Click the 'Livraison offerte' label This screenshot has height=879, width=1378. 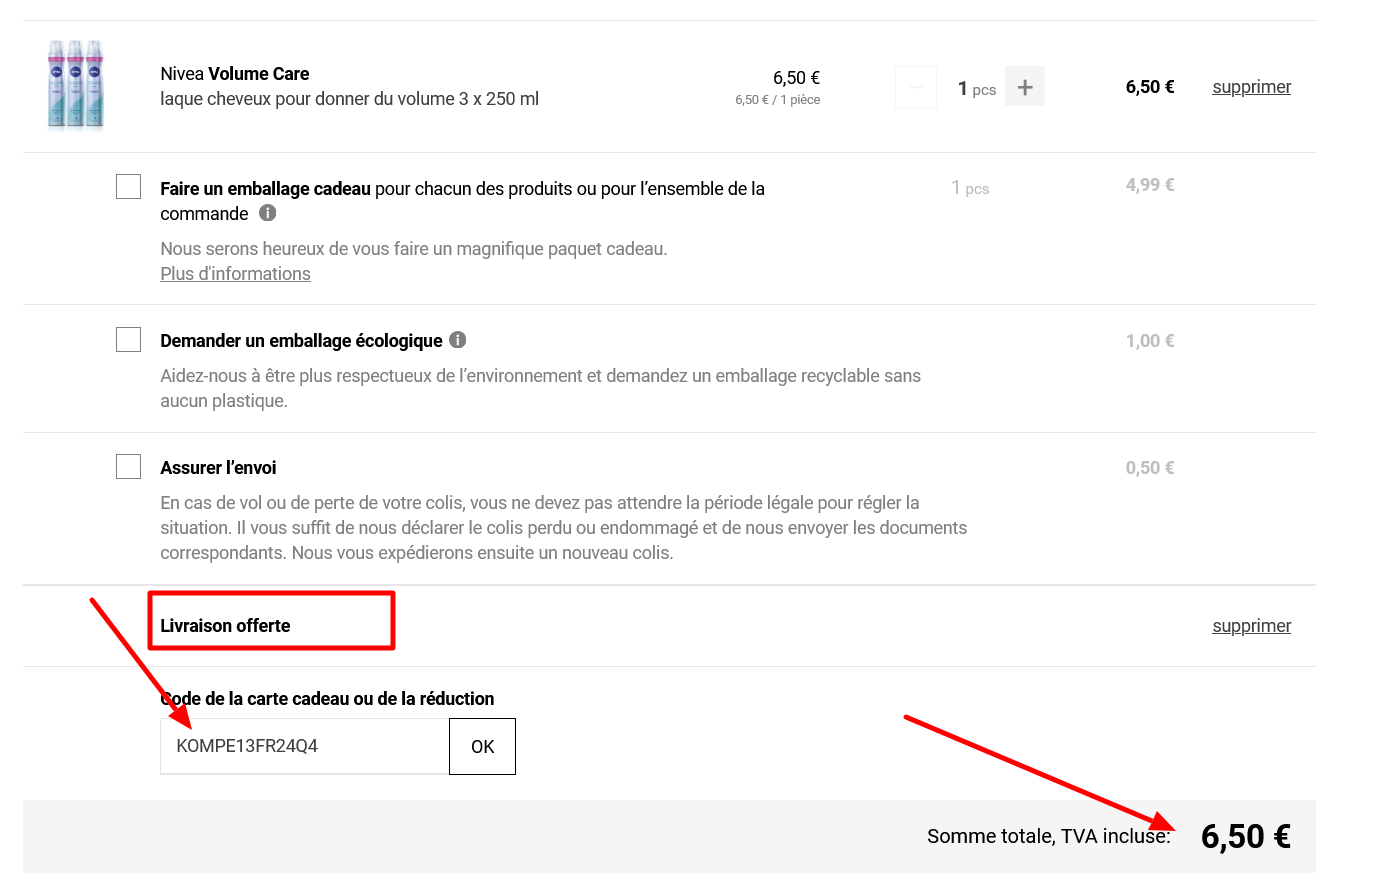tap(225, 626)
